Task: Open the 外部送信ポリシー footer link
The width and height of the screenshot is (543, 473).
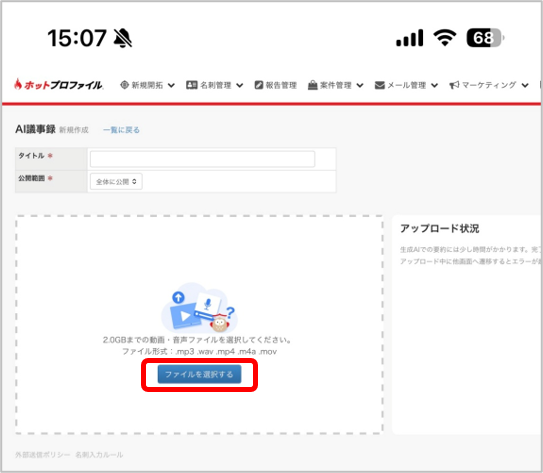Action: click(43, 455)
